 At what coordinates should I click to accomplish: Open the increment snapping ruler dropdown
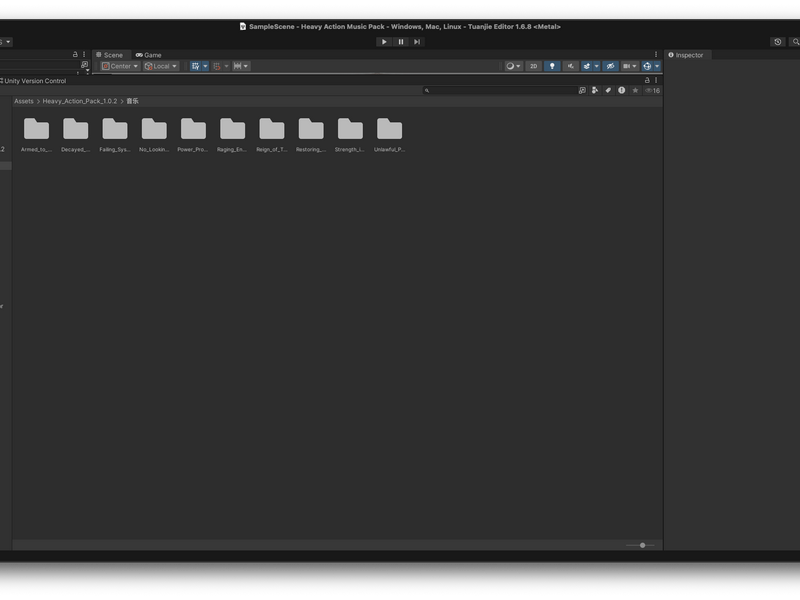[241, 66]
